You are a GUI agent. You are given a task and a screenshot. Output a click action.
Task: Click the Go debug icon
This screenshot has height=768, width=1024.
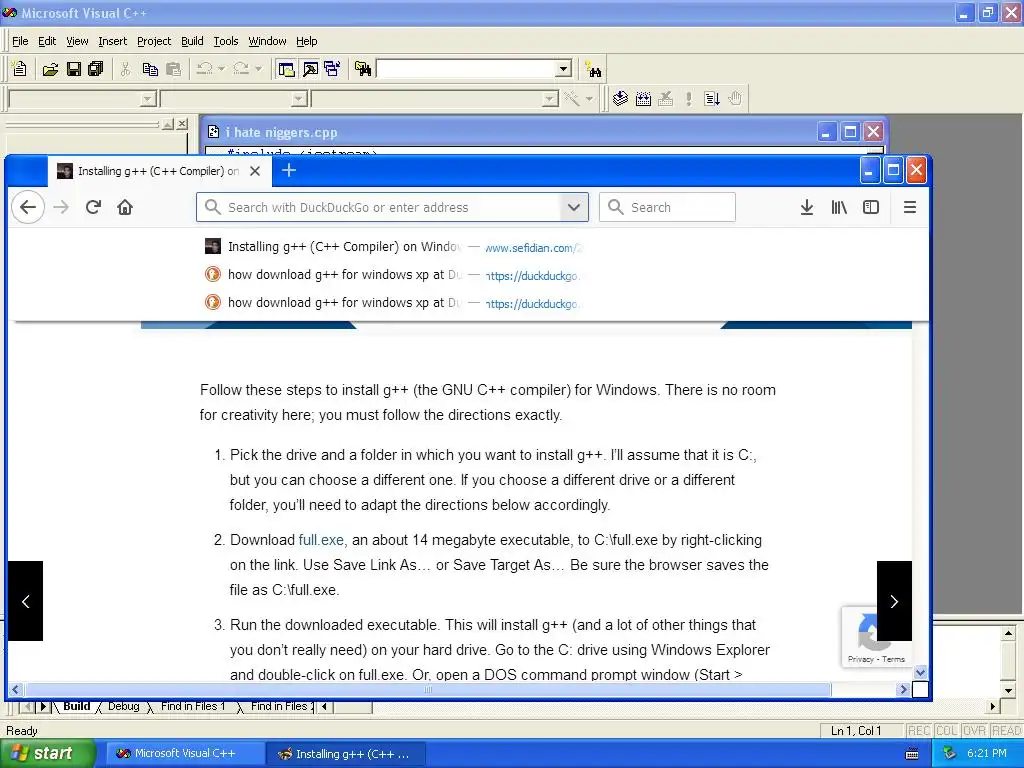[x=712, y=99]
